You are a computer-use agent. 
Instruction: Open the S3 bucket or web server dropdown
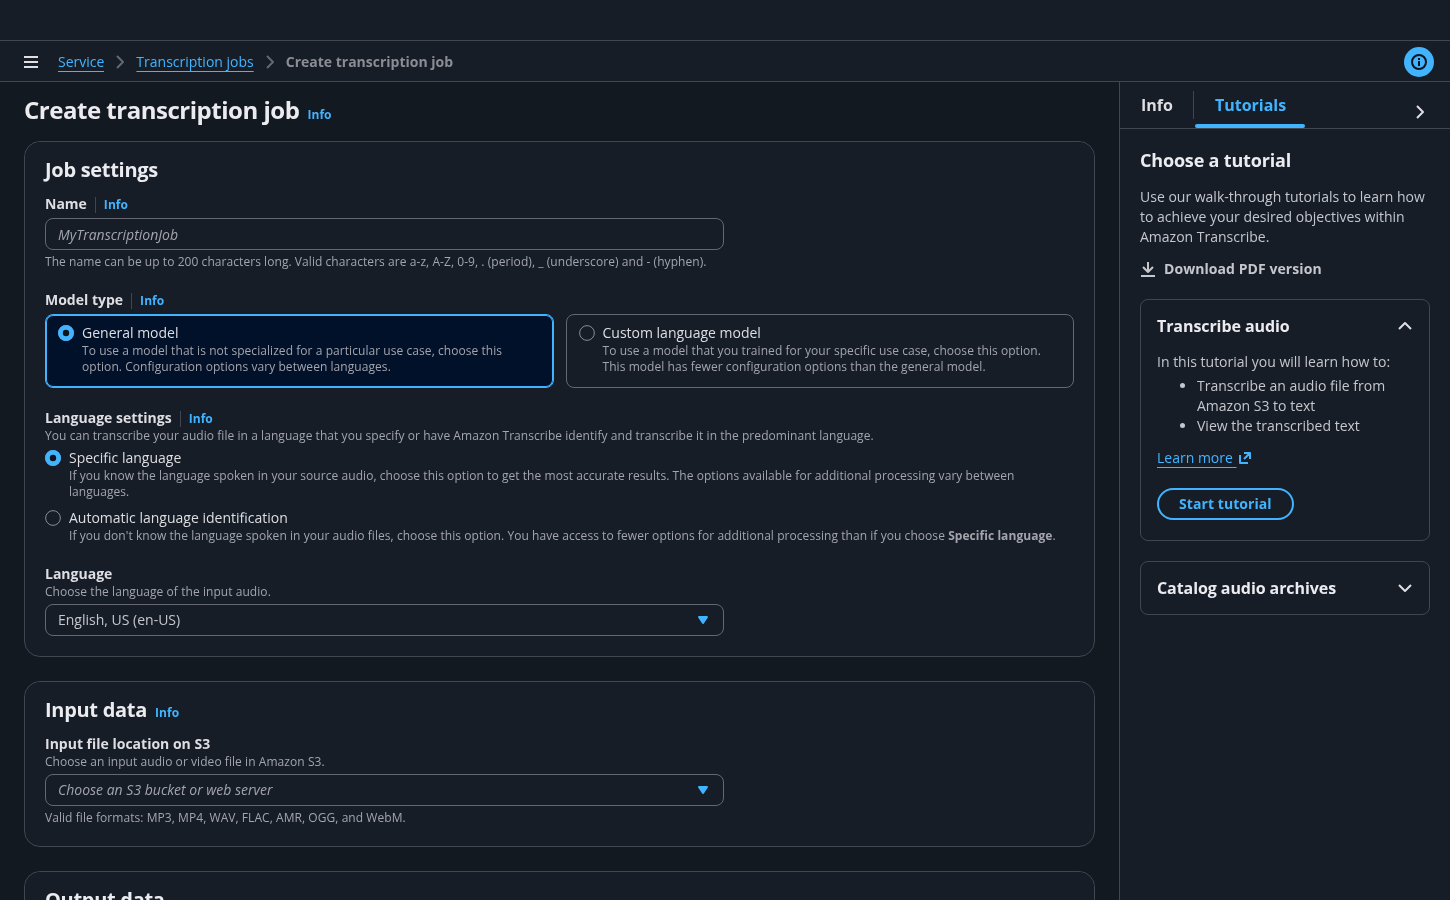pos(384,790)
